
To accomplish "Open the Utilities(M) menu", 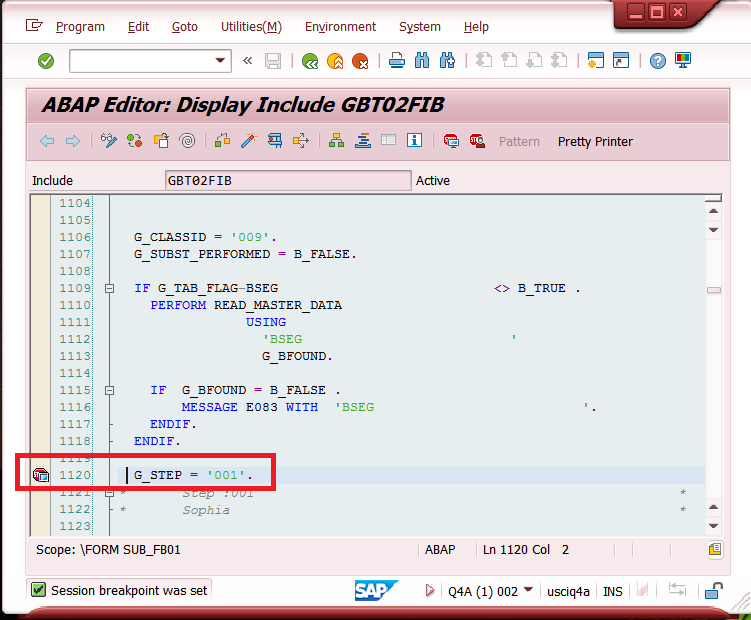I will coord(251,27).
